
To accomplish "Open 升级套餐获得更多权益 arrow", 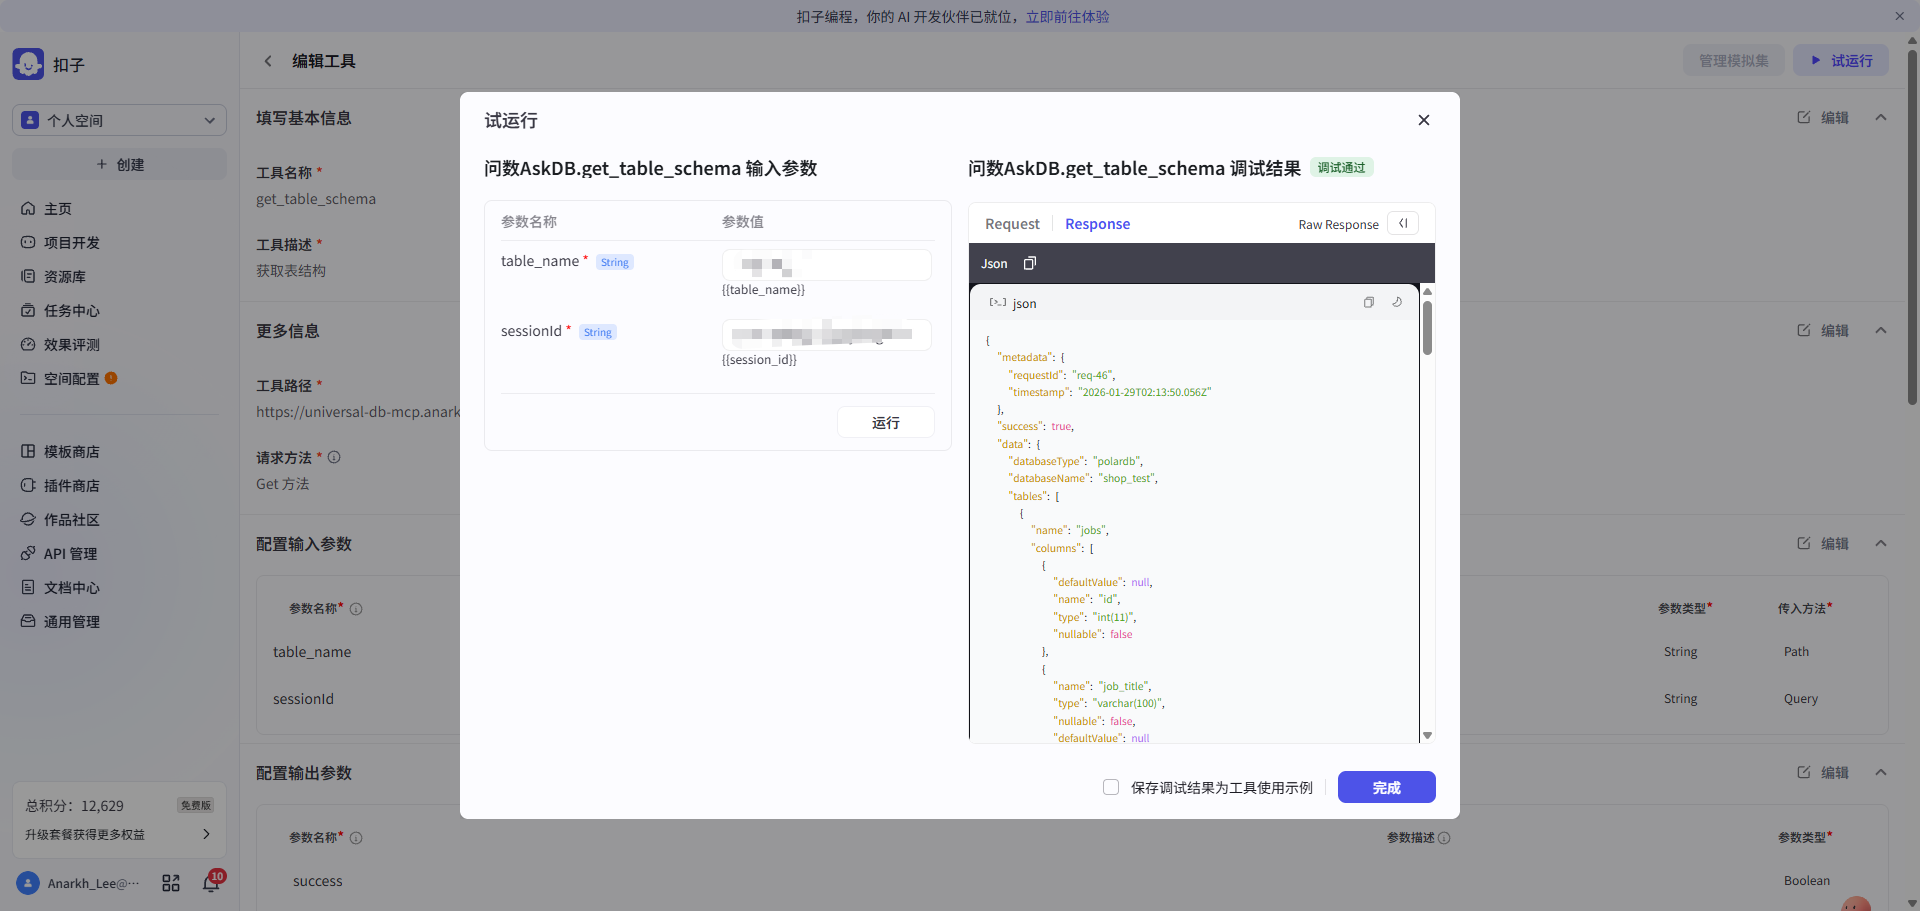I will point(206,834).
